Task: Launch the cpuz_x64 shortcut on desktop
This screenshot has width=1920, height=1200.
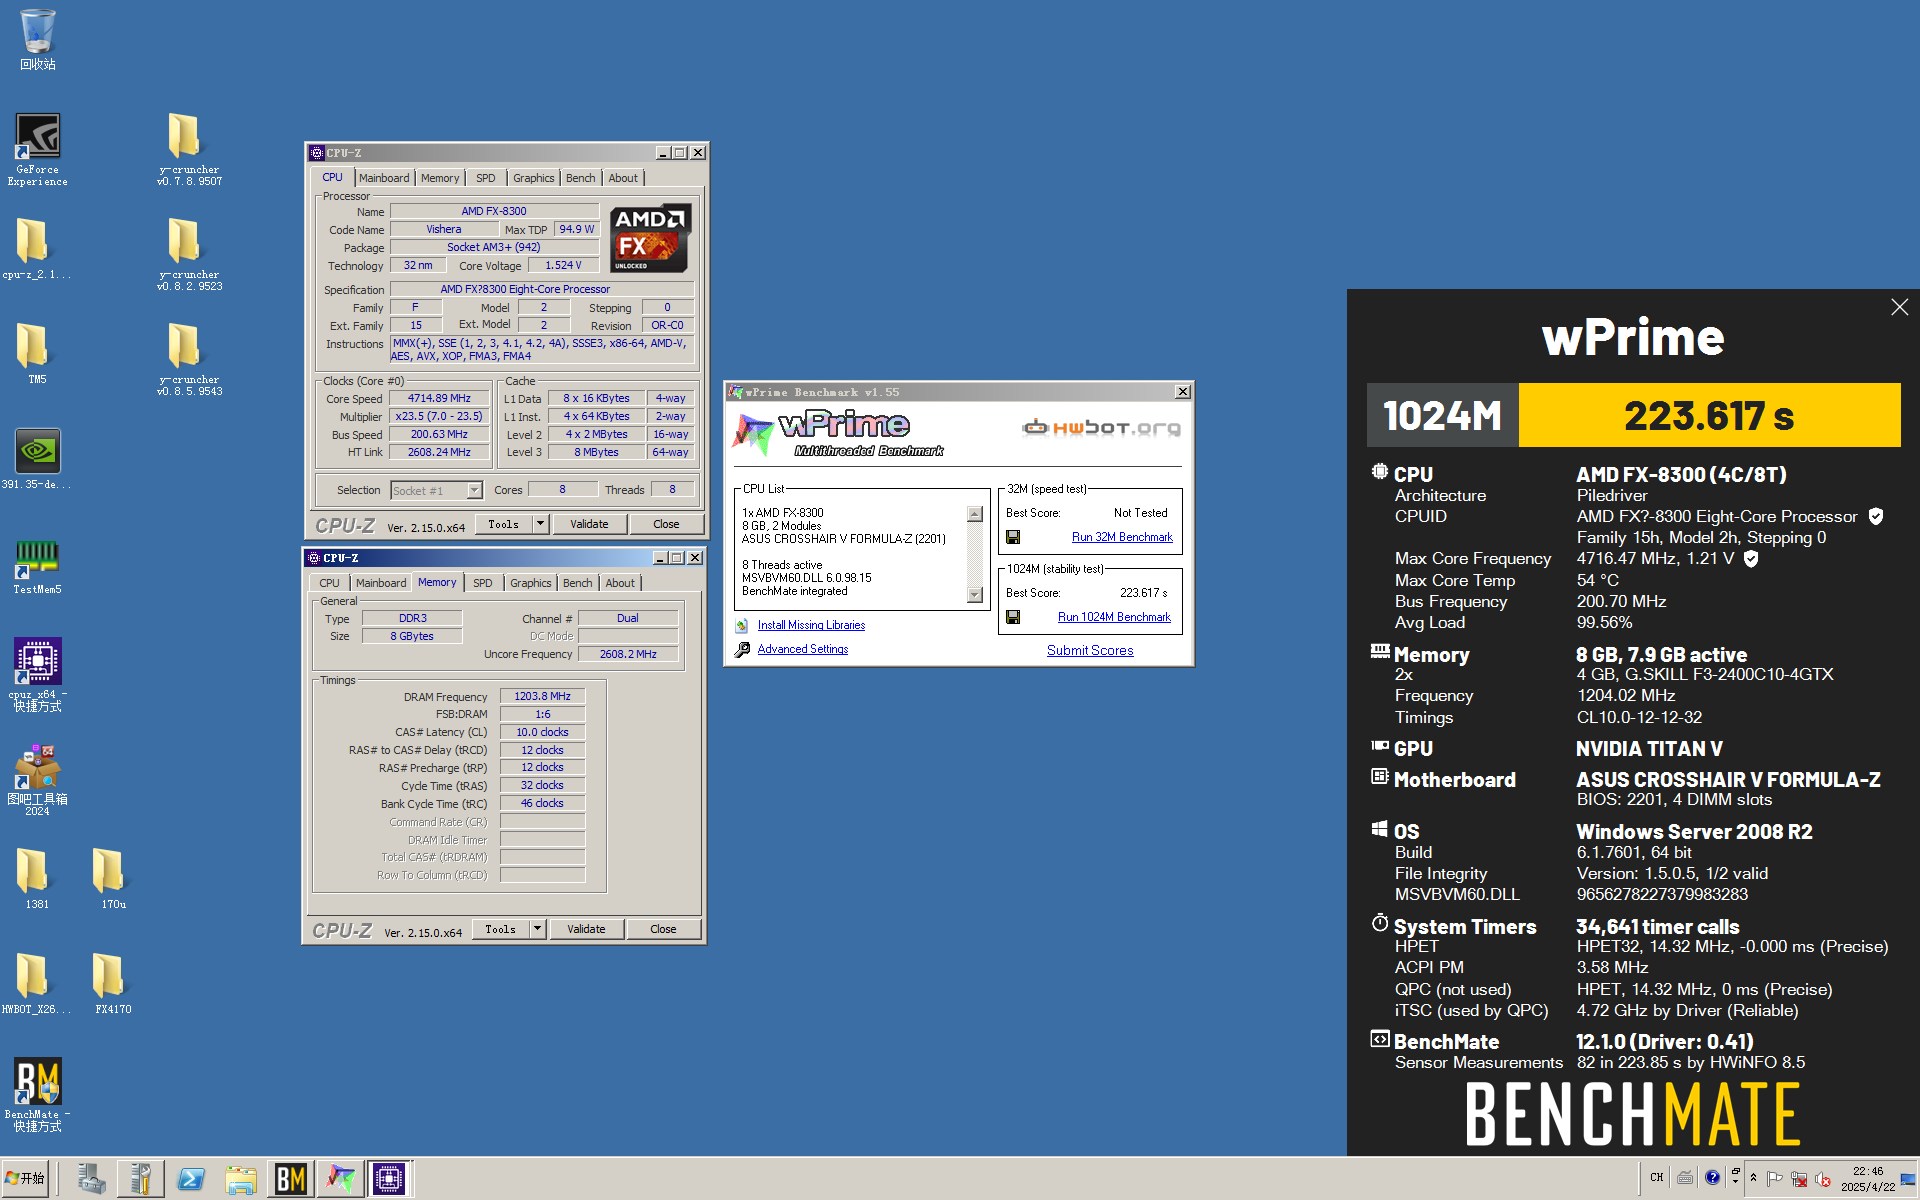Action: (37, 674)
